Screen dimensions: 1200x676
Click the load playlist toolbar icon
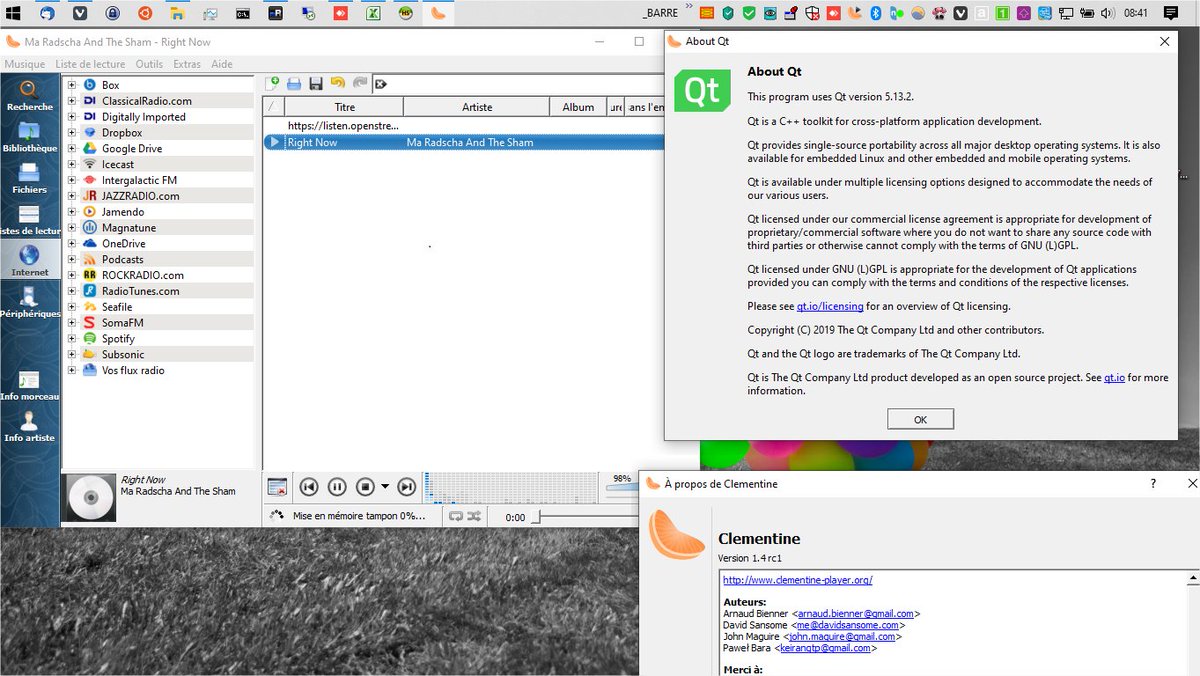pyautogui.click(x=294, y=83)
